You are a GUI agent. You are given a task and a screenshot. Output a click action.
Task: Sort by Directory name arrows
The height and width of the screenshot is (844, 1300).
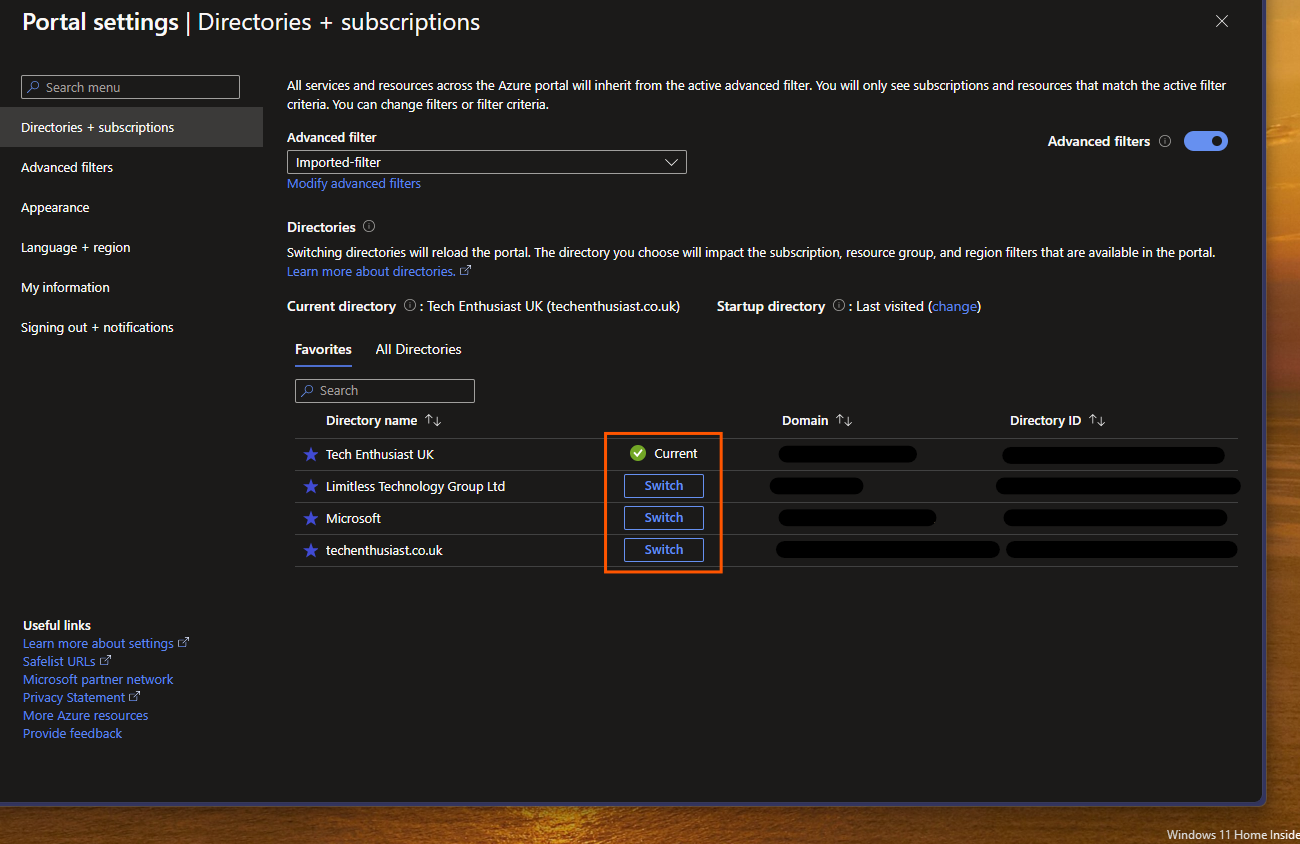[433, 421]
